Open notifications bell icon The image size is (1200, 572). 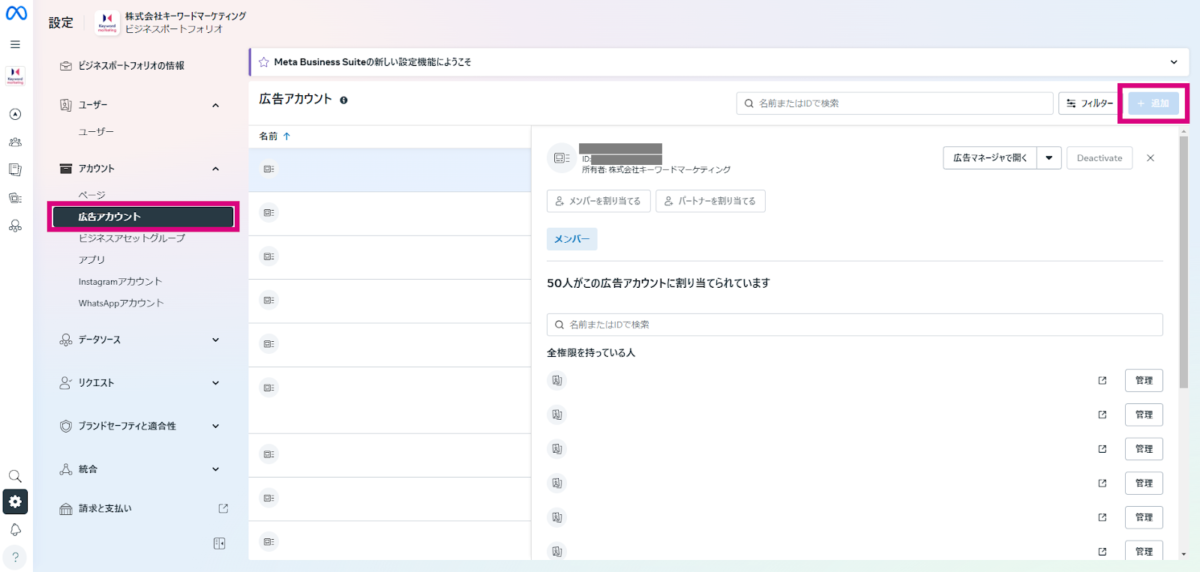(x=15, y=529)
